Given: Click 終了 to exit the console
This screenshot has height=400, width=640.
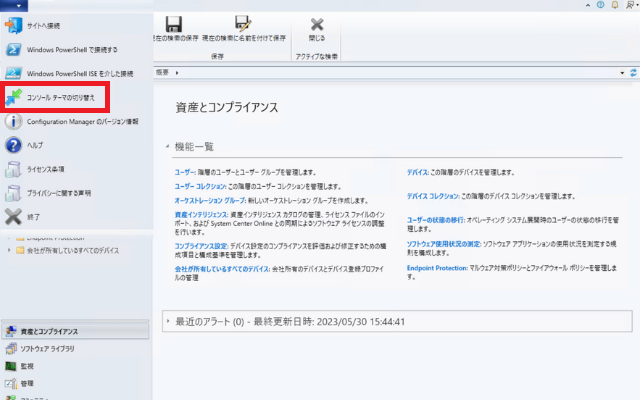Looking at the screenshot, I should (34, 216).
